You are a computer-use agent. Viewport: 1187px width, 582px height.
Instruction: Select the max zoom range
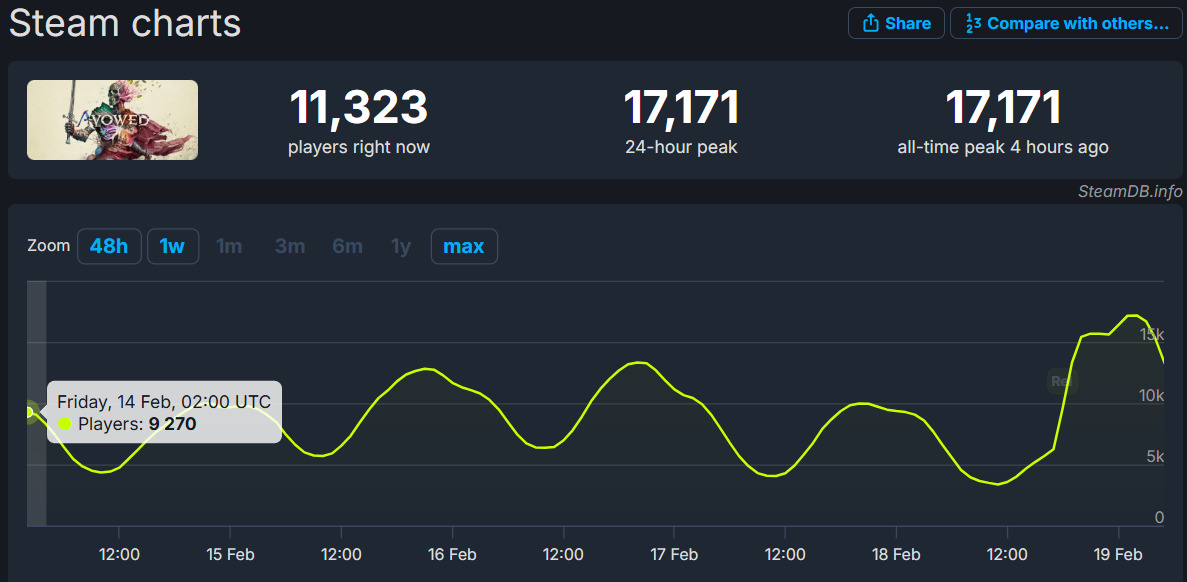[x=463, y=246]
